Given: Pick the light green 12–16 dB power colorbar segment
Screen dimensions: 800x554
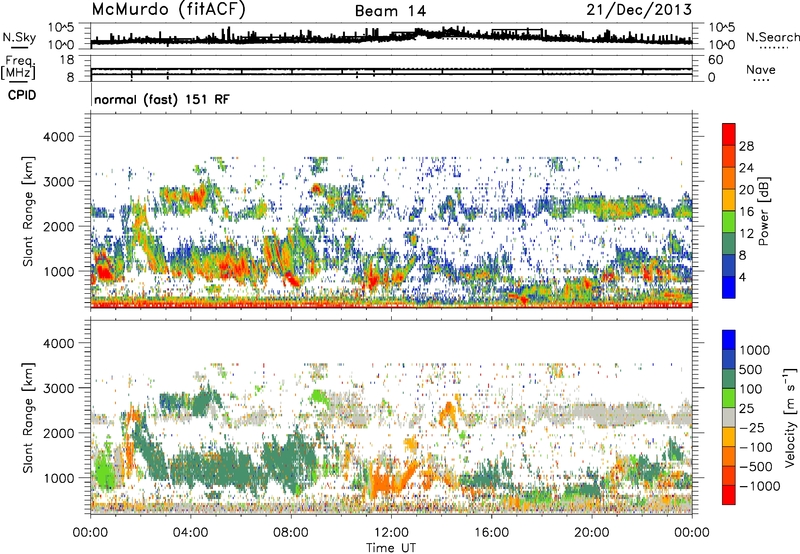Looking at the screenshot, I should [x=729, y=222].
